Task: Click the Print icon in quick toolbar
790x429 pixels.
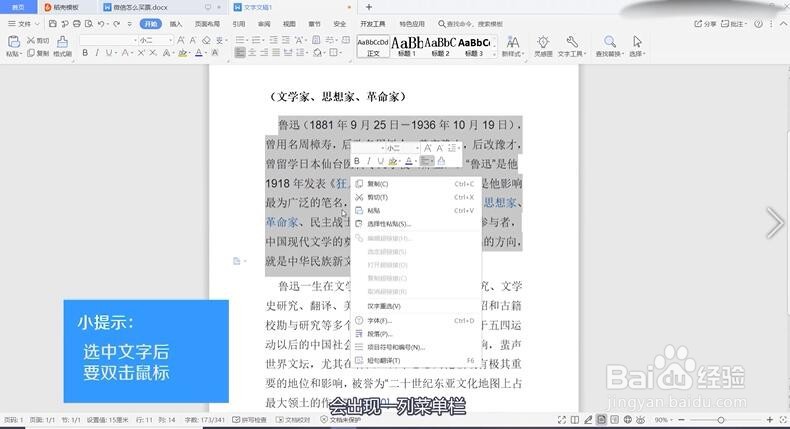Action: pyautogui.click(x=77, y=24)
